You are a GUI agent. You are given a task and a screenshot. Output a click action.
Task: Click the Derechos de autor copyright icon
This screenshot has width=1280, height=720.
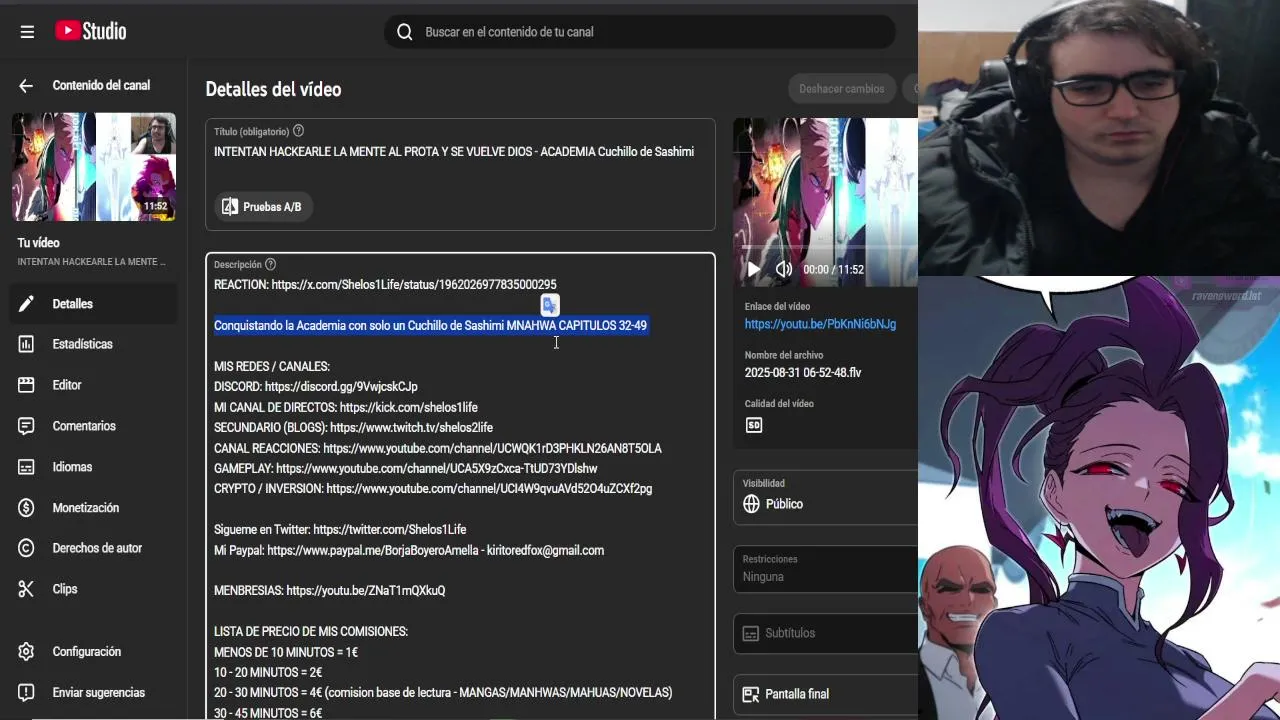click(x=26, y=548)
